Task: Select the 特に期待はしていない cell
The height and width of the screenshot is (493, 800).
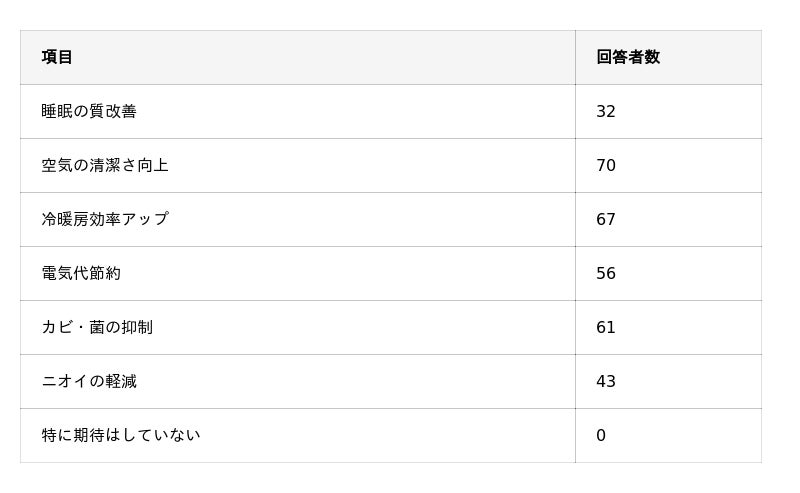Action: (297, 435)
